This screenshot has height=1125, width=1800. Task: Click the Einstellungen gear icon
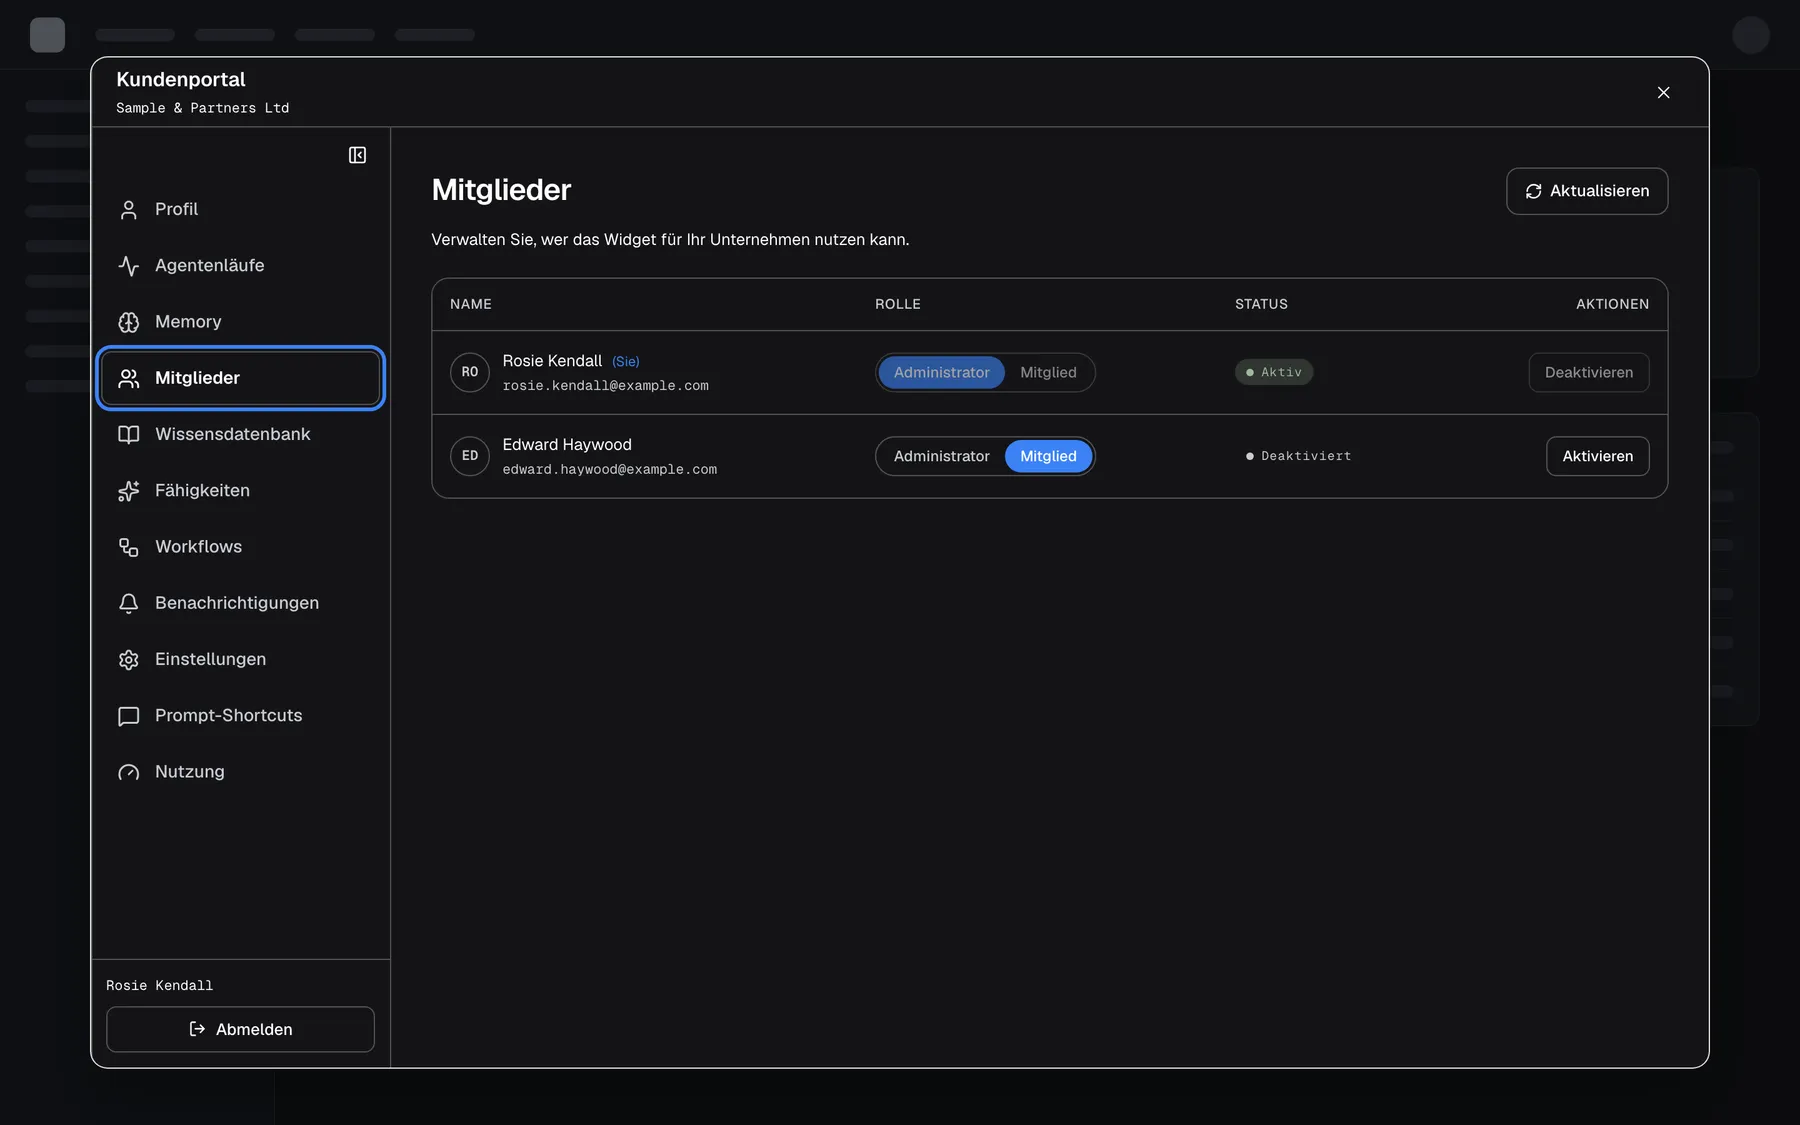tap(129, 659)
